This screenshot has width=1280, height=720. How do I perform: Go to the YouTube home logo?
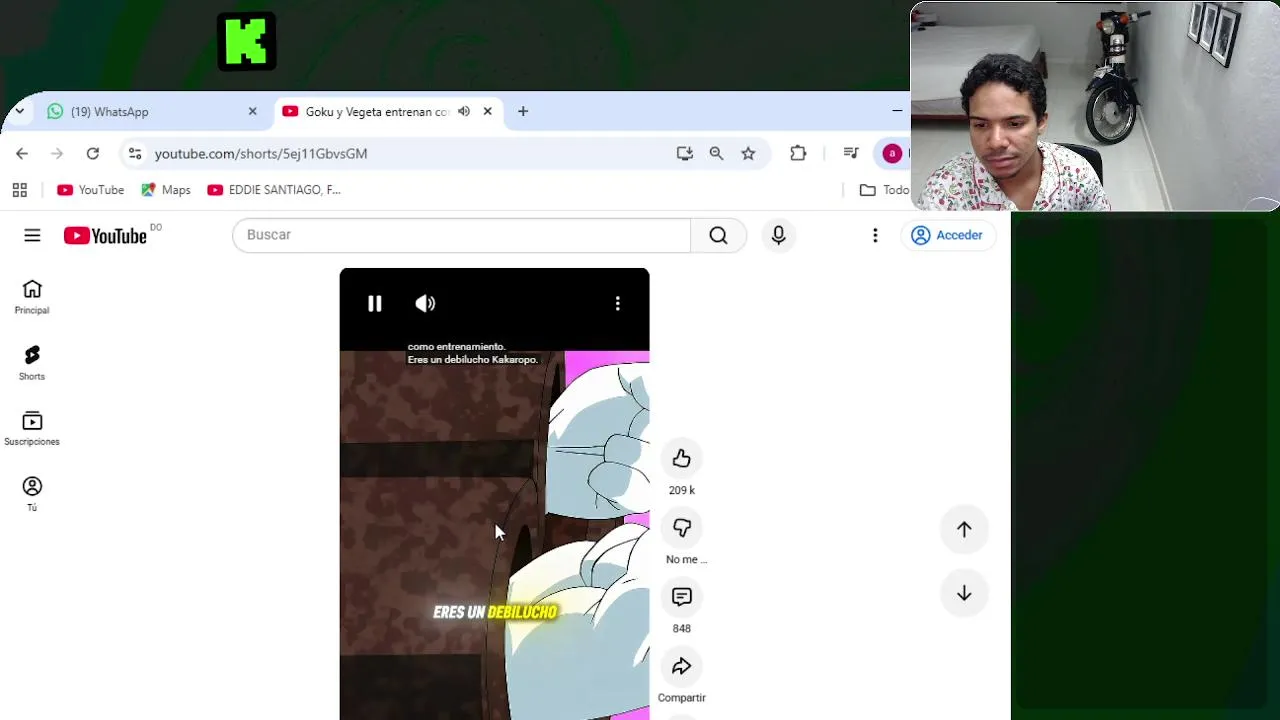click(105, 235)
